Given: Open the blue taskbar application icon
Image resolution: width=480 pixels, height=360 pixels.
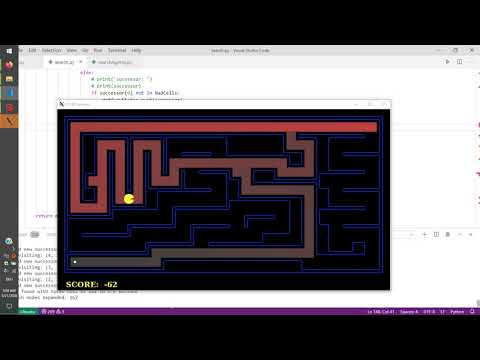Looking at the screenshot, I should click(9, 93).
